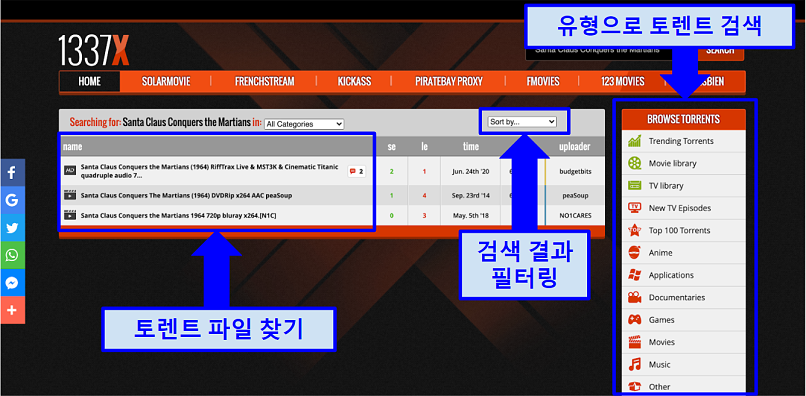Image resolution: width=806 pixels, height=396 pixels.
Task: Click the time column header
Action: pyautogui.click(x=471, y=147)
